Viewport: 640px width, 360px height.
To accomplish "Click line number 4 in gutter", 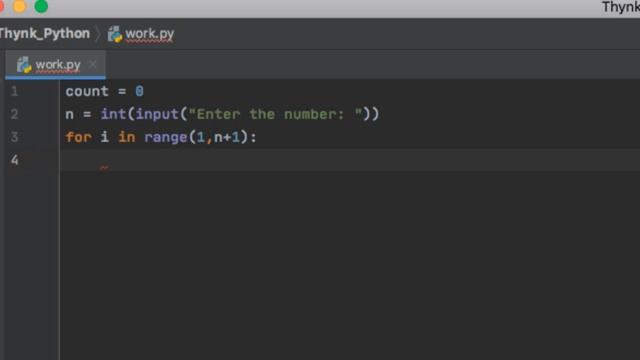I will coord(14,160).
